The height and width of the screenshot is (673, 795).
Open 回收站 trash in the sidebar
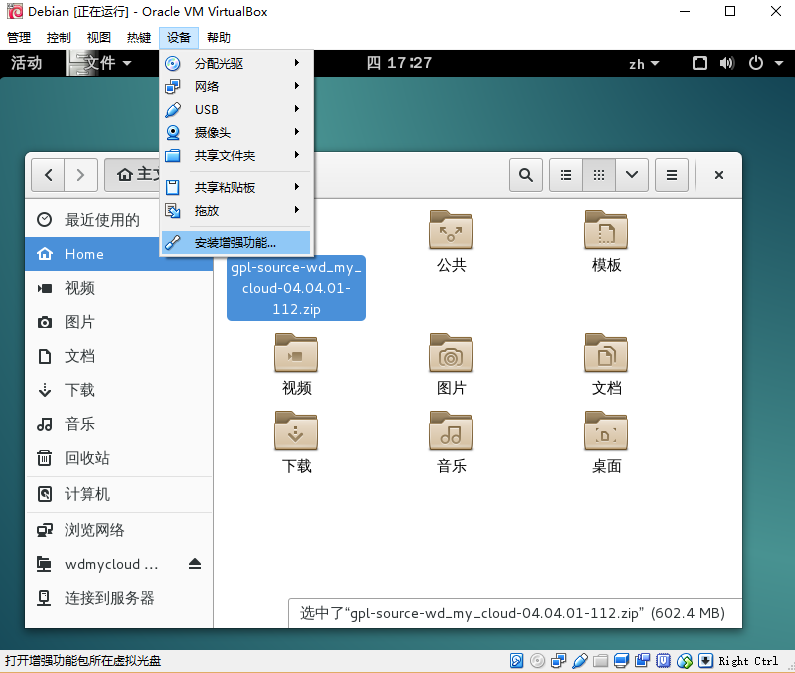click(x=119, y=458)
